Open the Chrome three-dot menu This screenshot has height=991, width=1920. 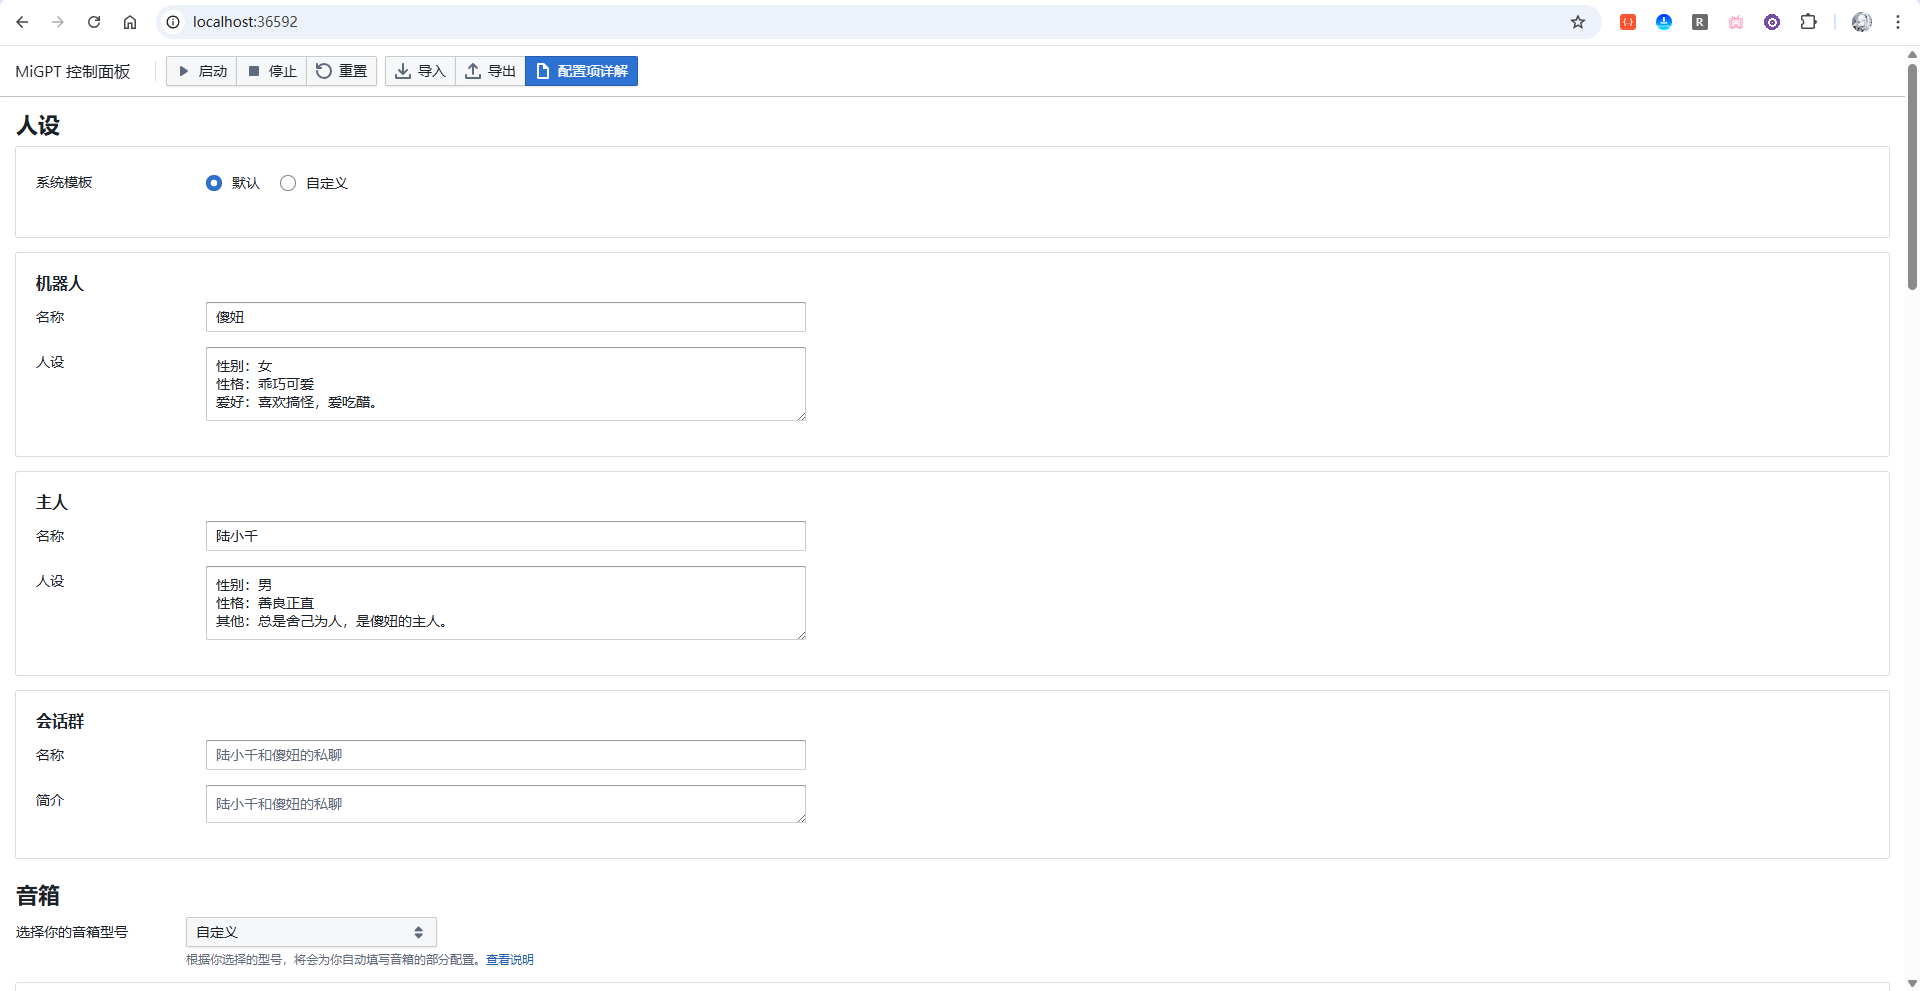1897,22
